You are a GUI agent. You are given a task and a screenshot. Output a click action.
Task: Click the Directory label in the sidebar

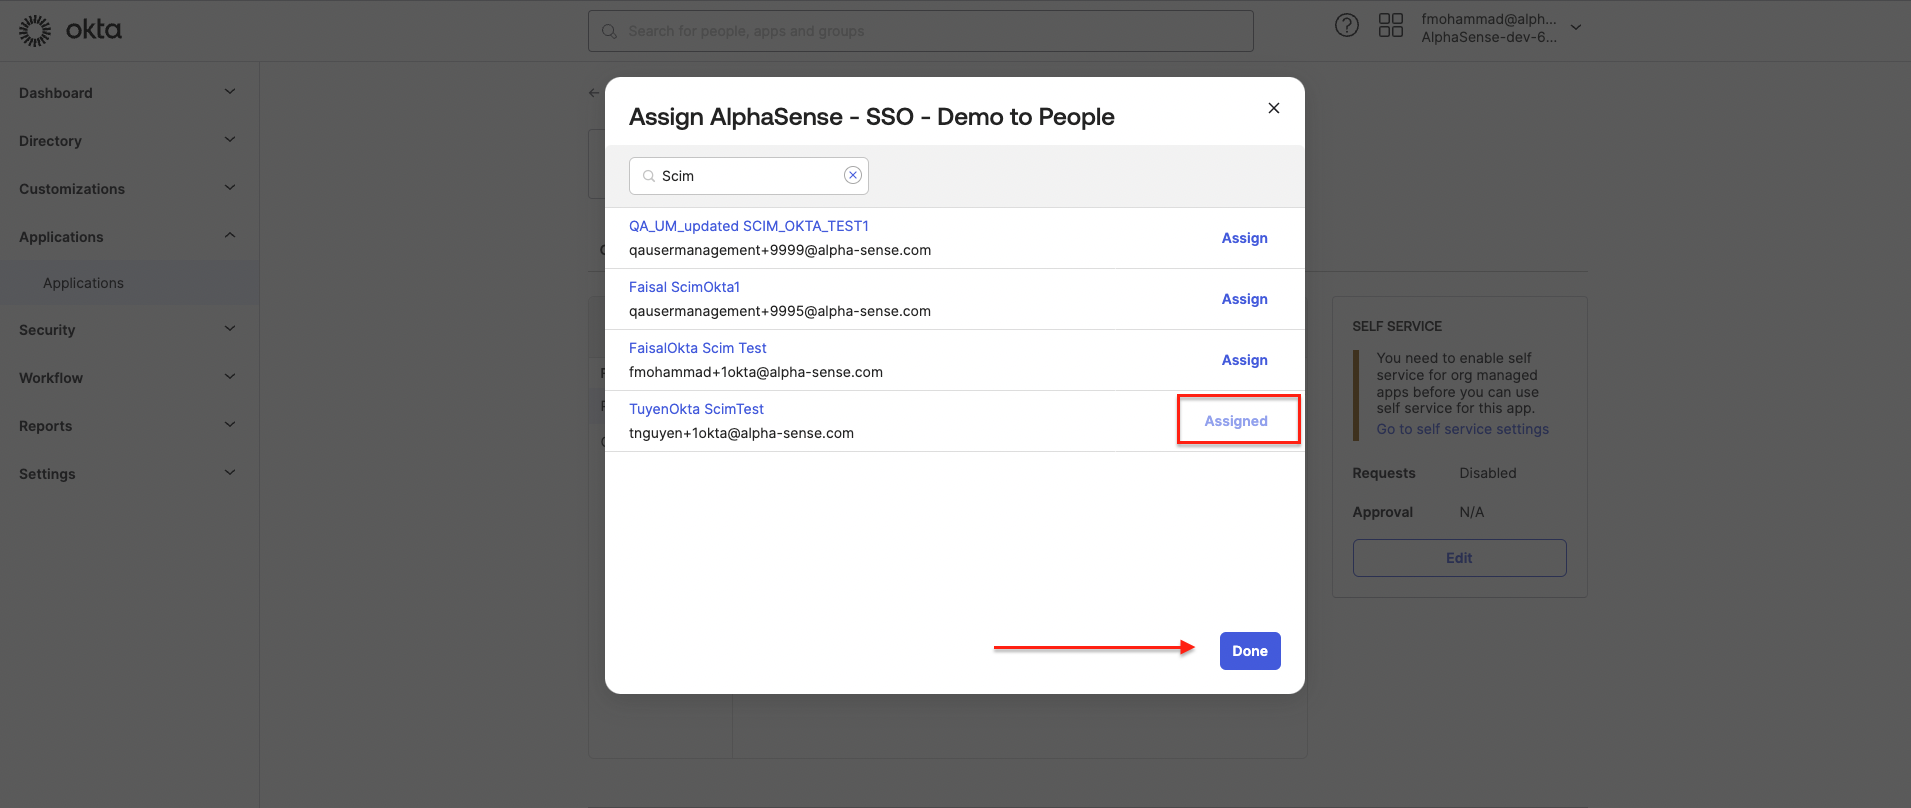50,141
